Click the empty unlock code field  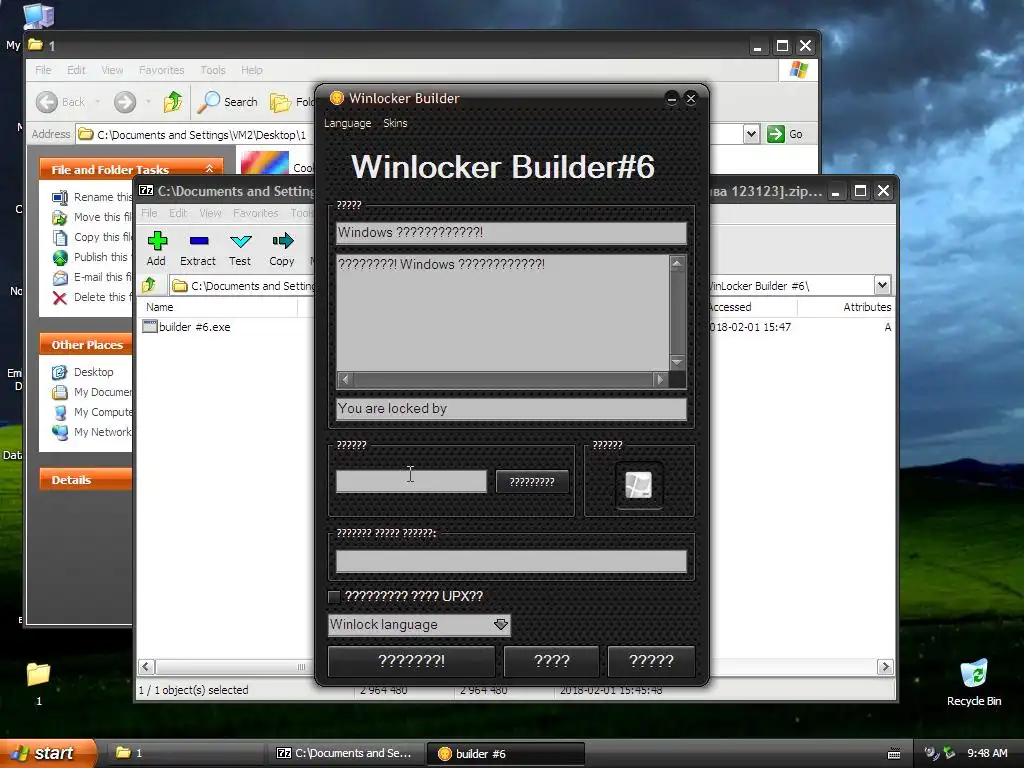(x=411, y=482)
